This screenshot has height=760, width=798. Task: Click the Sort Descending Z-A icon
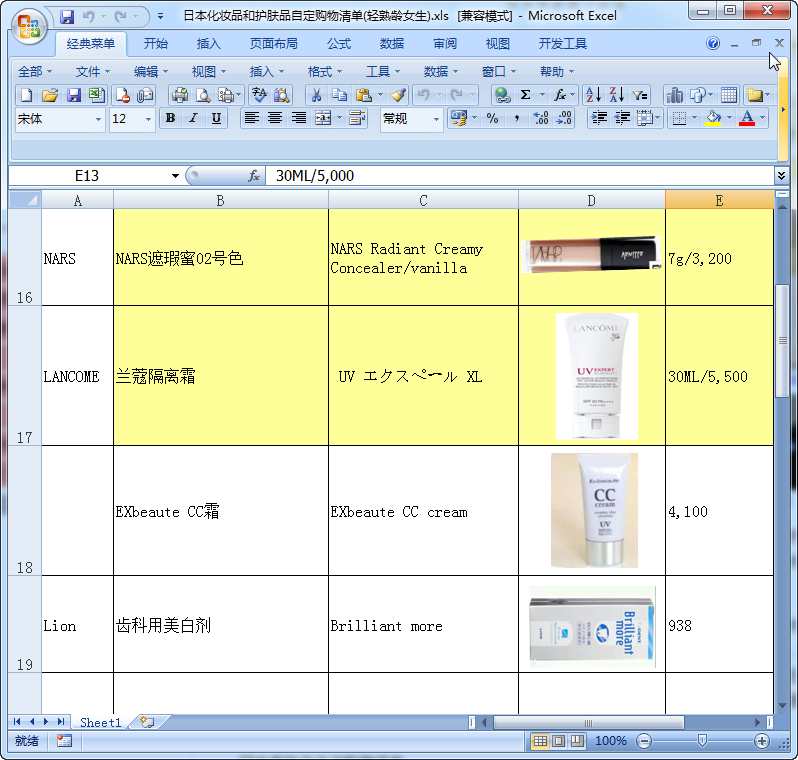coord(617,95)
